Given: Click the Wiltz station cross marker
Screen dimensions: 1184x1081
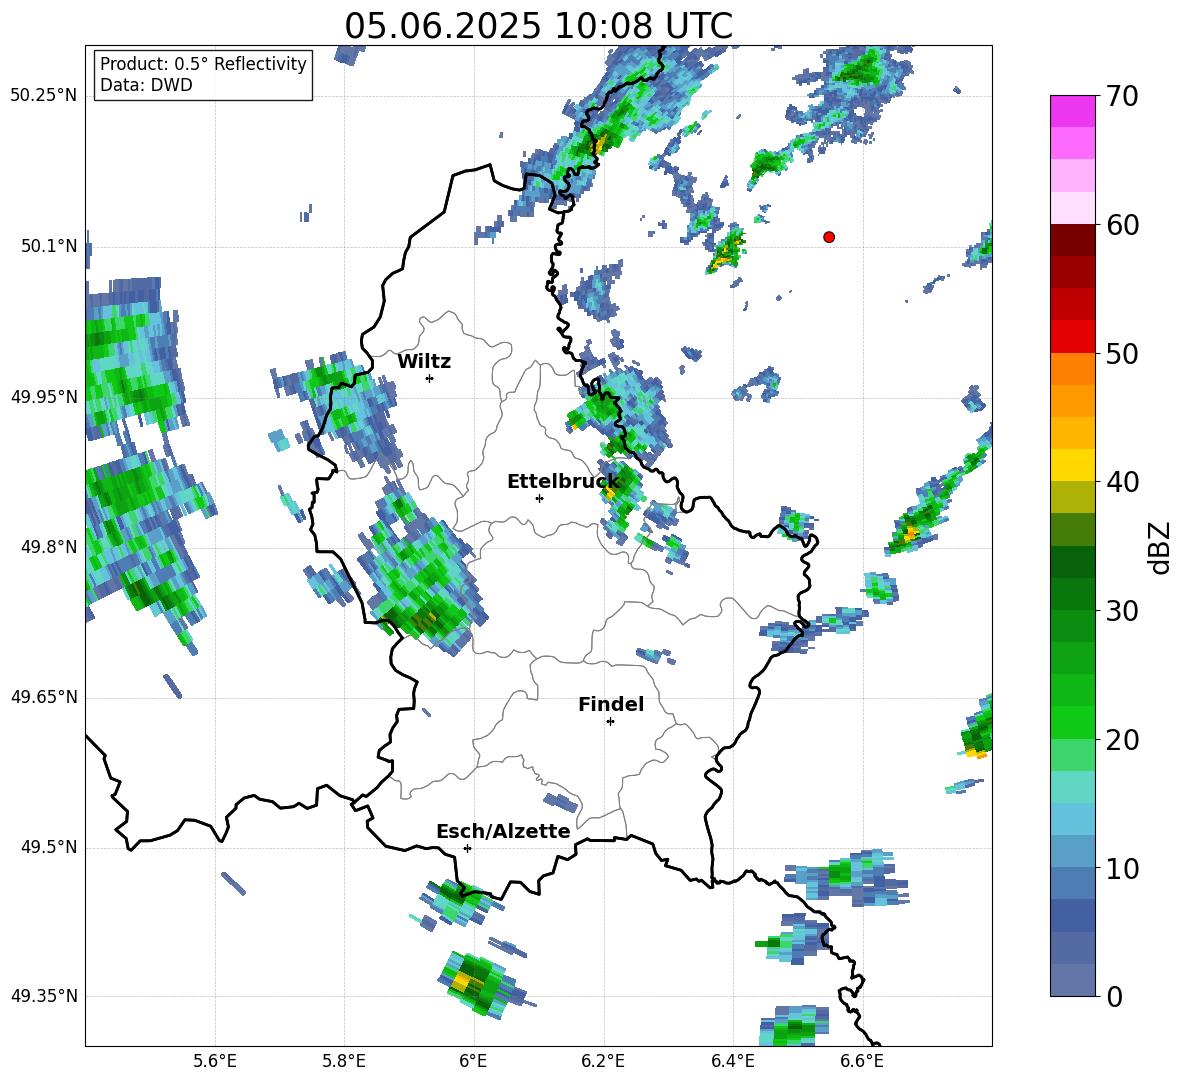Looking at the screenshot, I should 430,378.
